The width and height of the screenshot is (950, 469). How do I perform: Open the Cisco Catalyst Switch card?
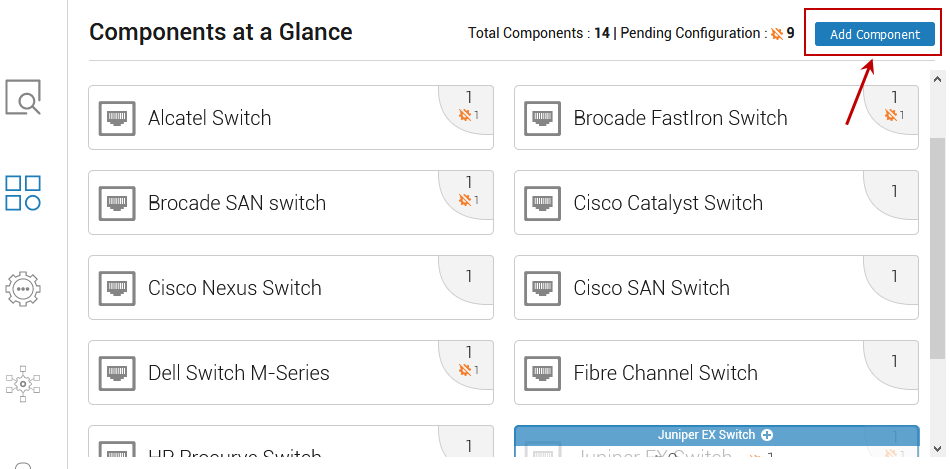coord(716,202)
